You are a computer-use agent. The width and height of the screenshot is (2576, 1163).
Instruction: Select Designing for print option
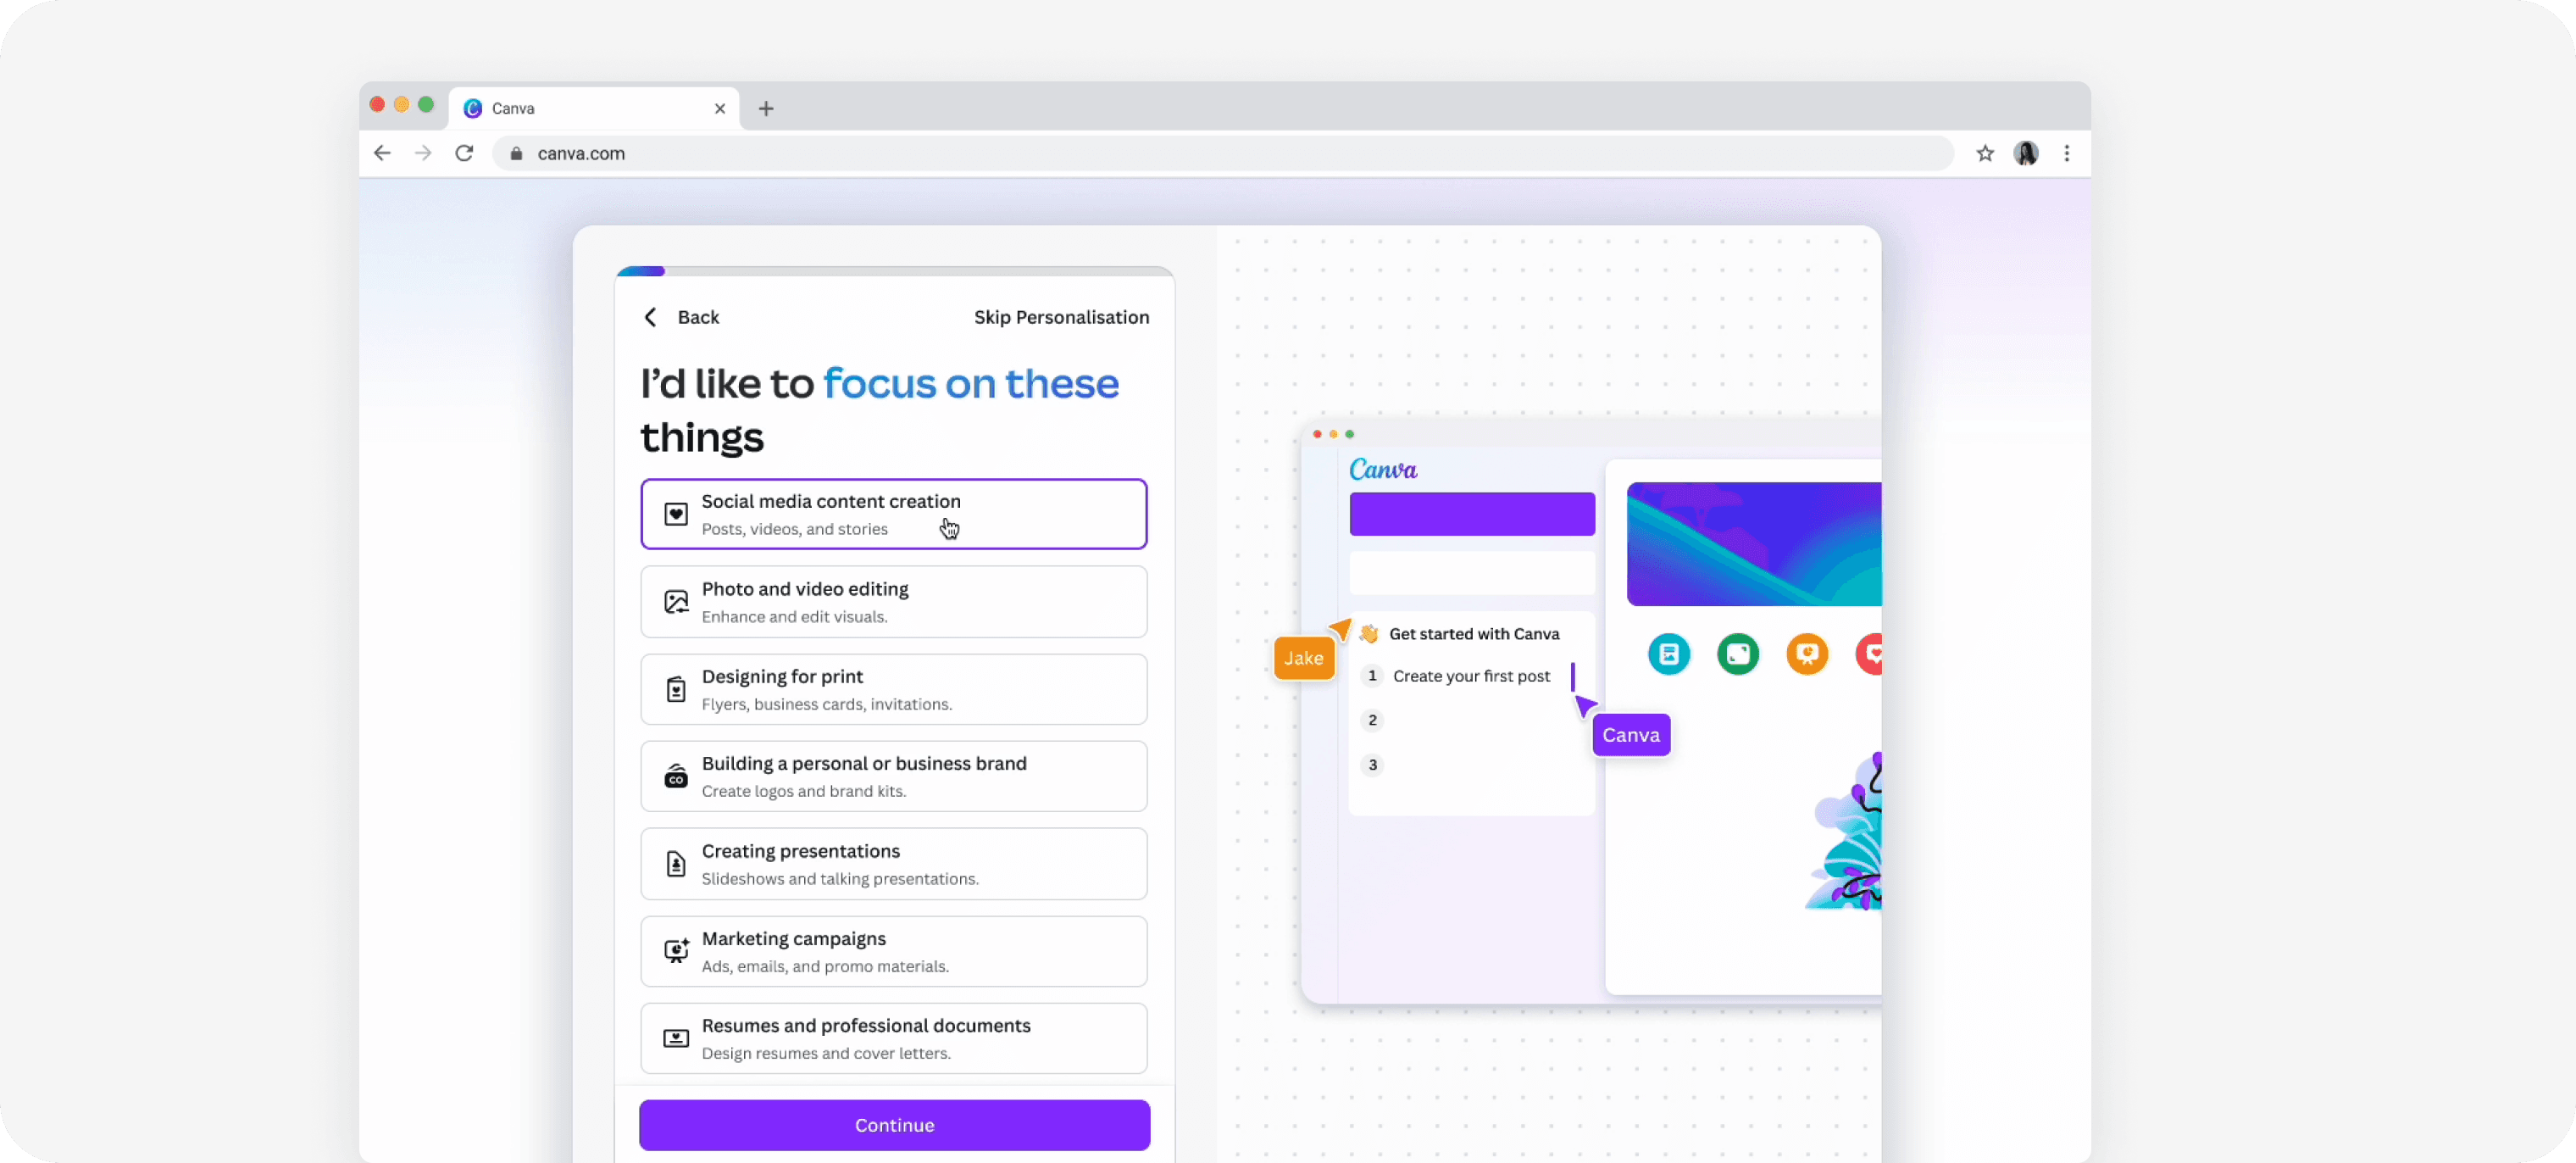[893, 689]
